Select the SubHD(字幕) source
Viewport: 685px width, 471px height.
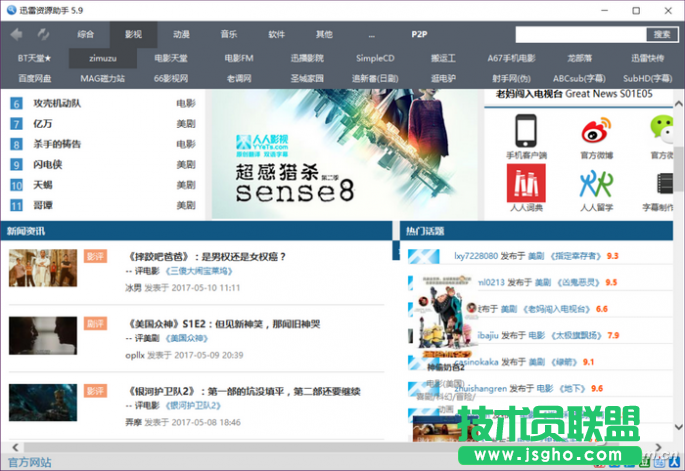(648, 79)
